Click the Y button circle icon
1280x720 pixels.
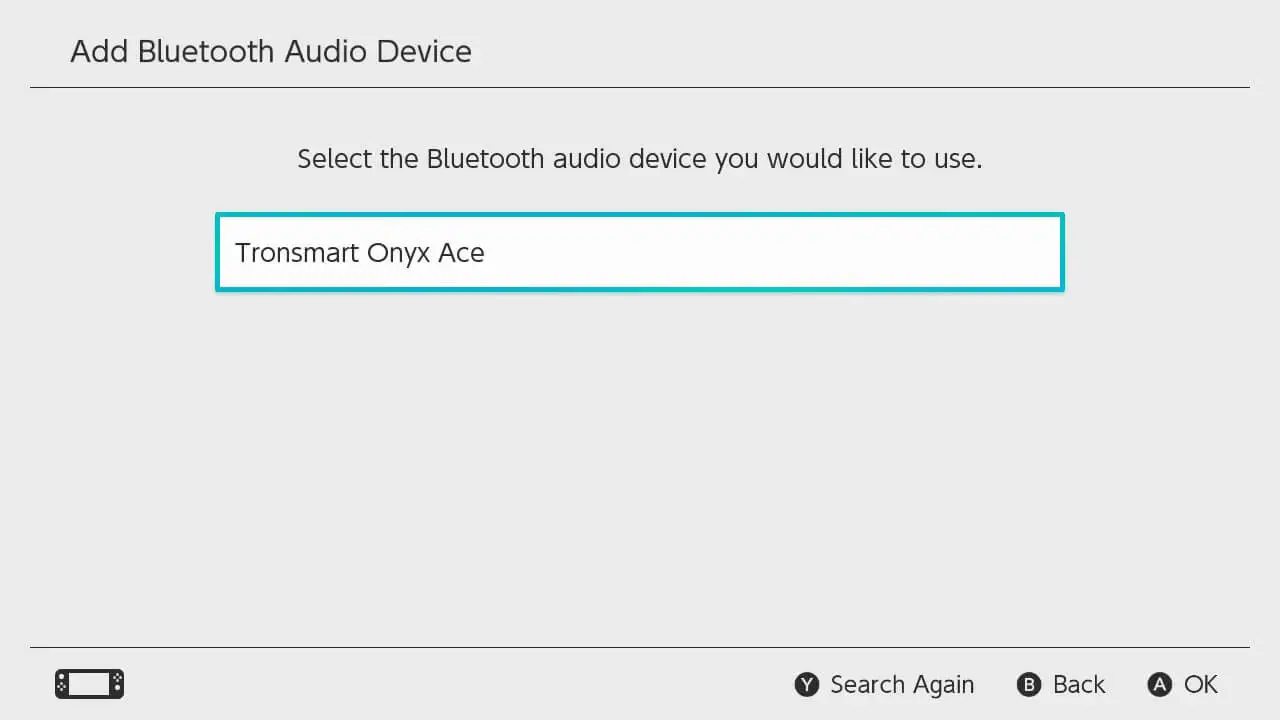pos(806,685)
